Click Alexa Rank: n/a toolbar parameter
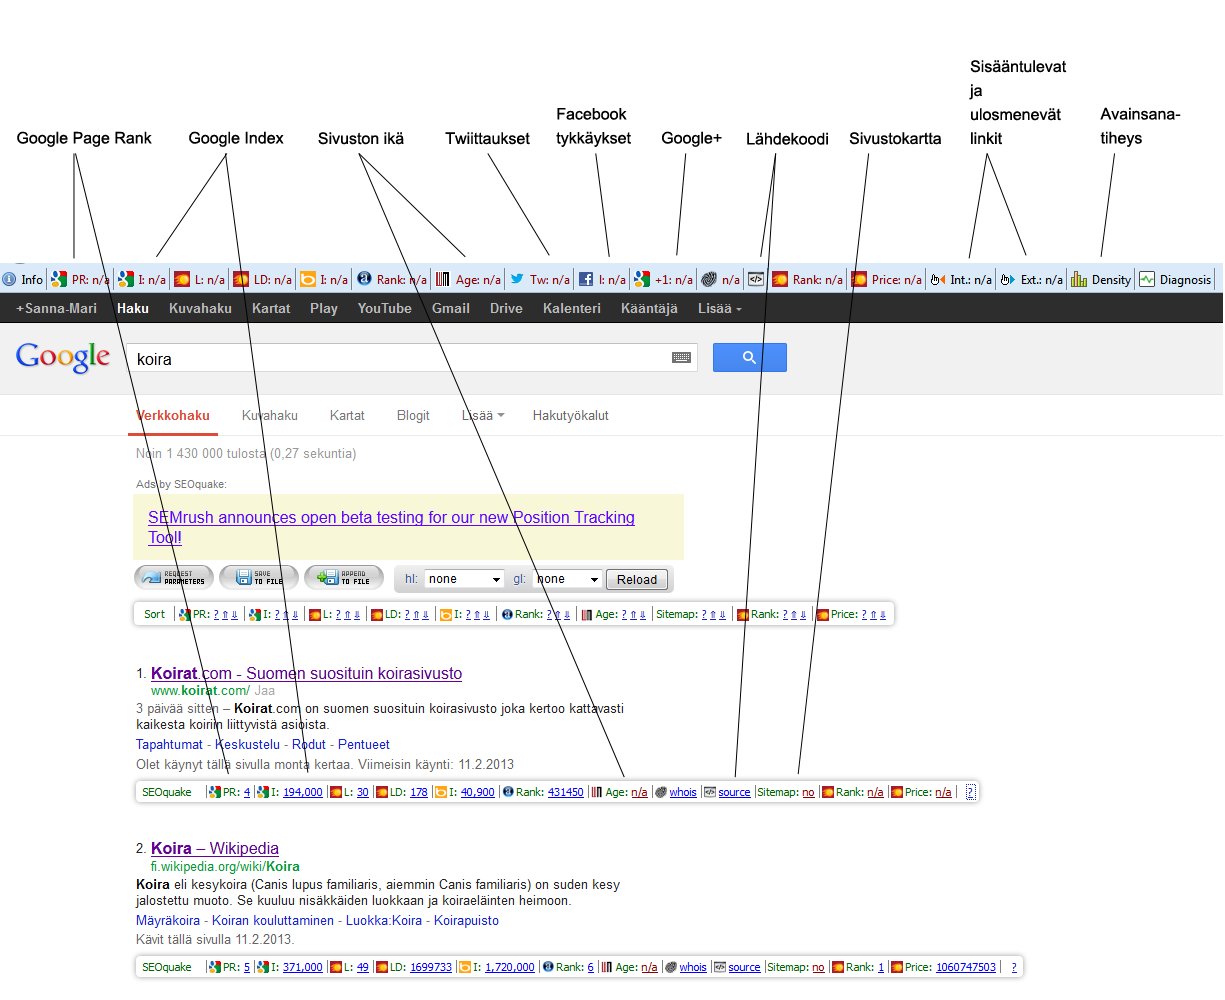Screen dimensions: 1225x1000 pos(393,280)
